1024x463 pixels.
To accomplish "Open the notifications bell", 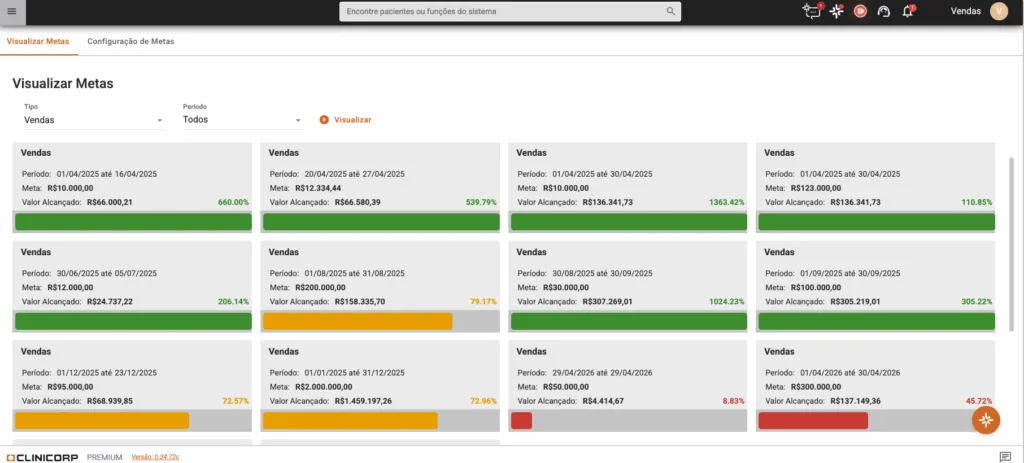I will 907,11.
